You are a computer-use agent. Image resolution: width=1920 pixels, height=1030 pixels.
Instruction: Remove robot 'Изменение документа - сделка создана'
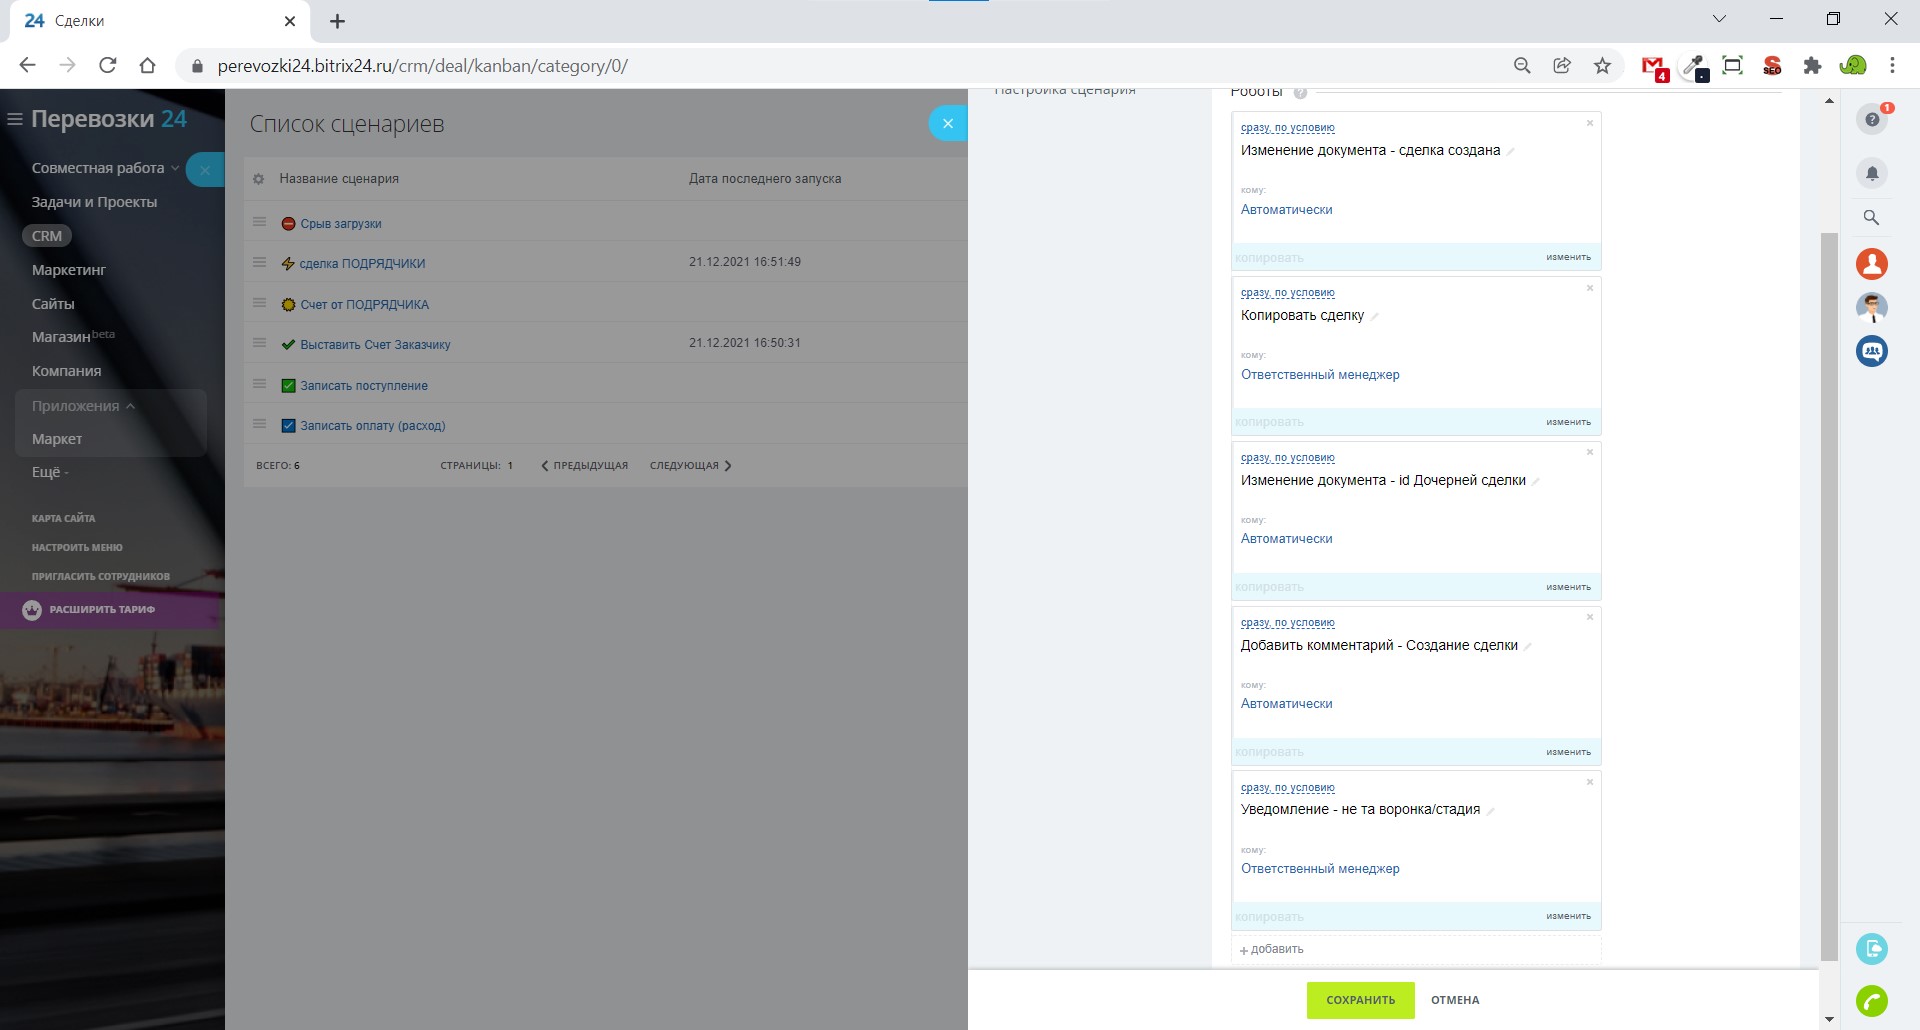[1590, 123]
